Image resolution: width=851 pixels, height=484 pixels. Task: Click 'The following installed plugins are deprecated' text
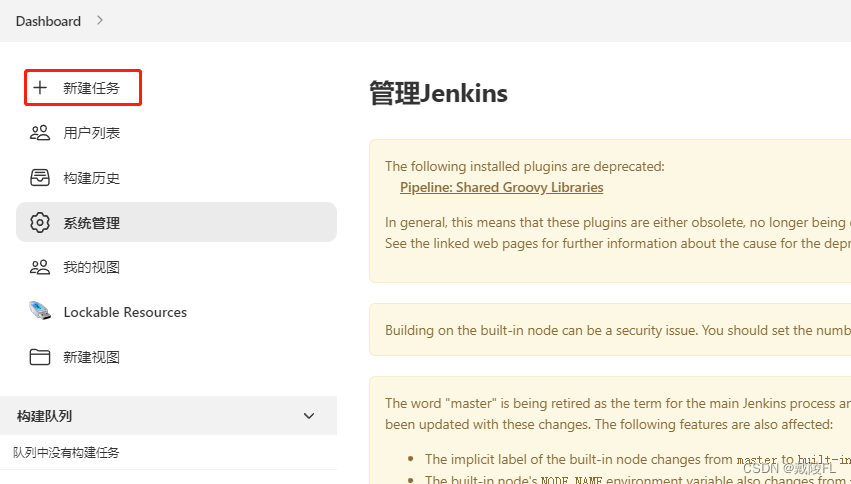525,166
